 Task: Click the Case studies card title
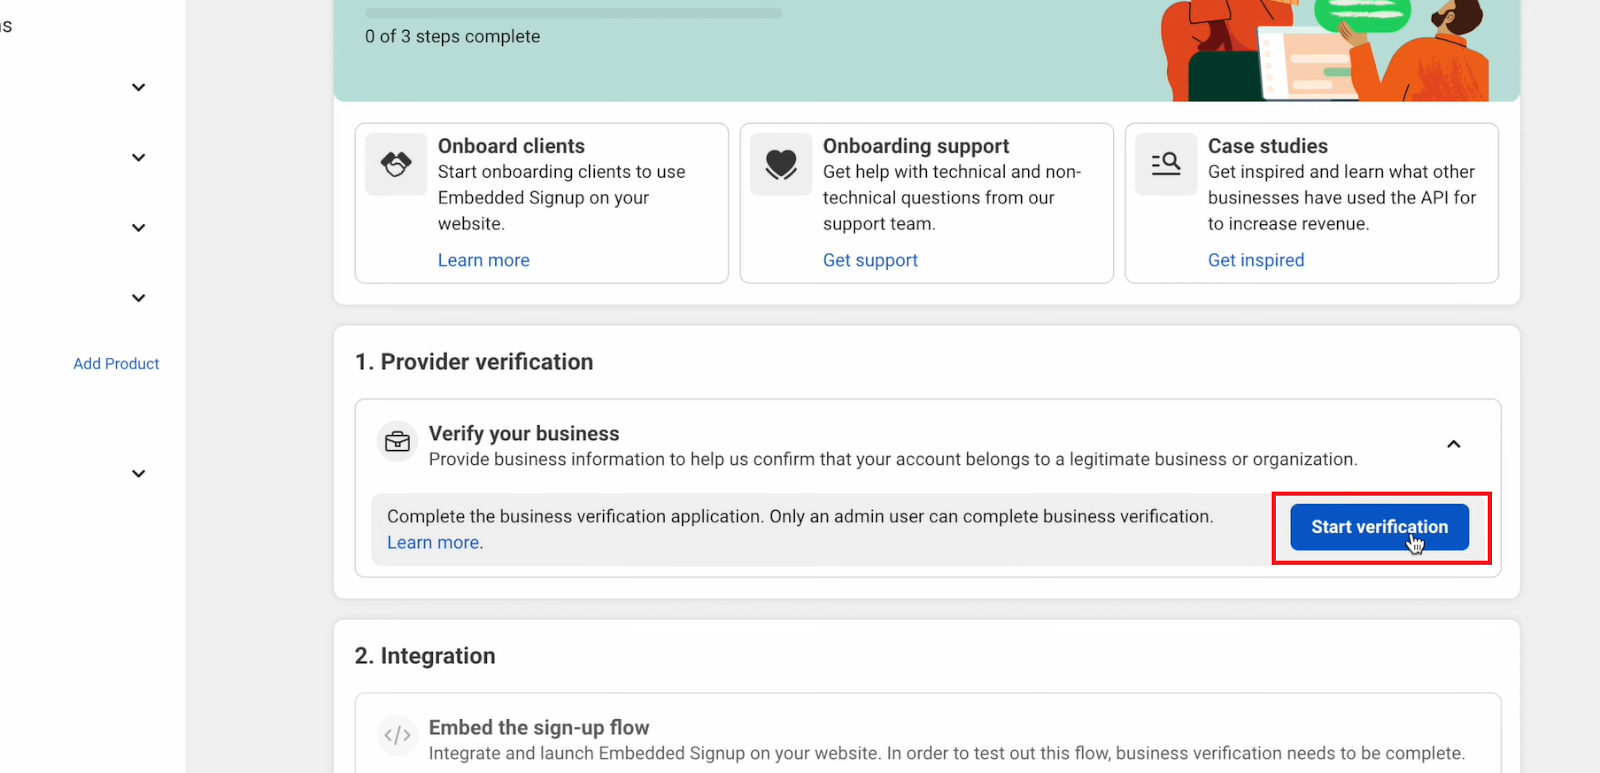pos(1268,146)
